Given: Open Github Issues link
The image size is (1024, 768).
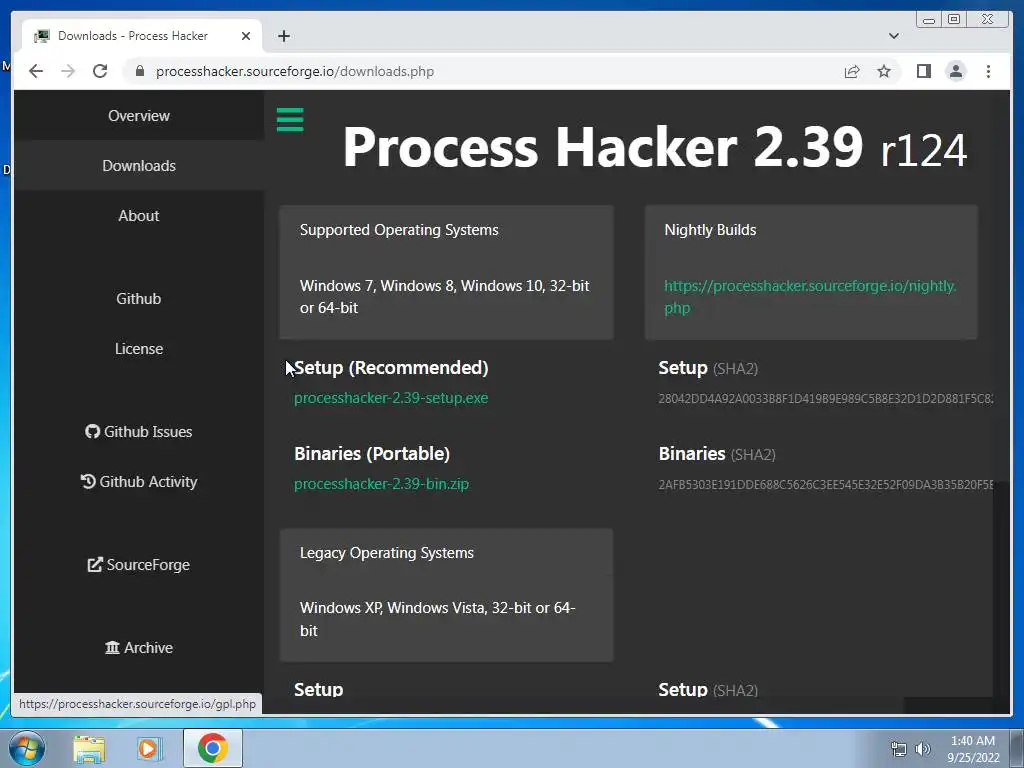Looking at the screenshot, I should tap(138, 432).
